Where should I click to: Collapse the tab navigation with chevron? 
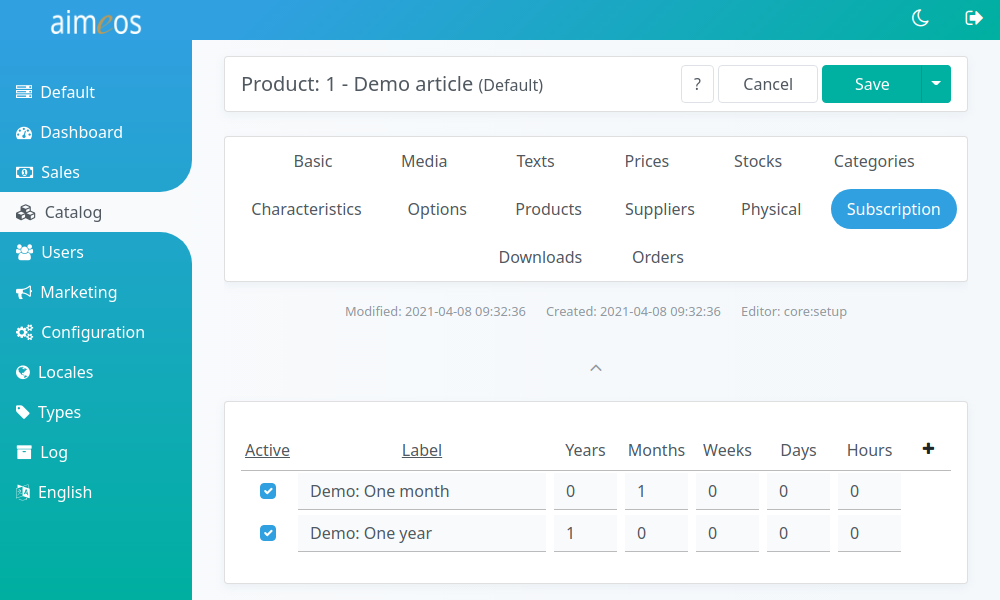(596, 368)
